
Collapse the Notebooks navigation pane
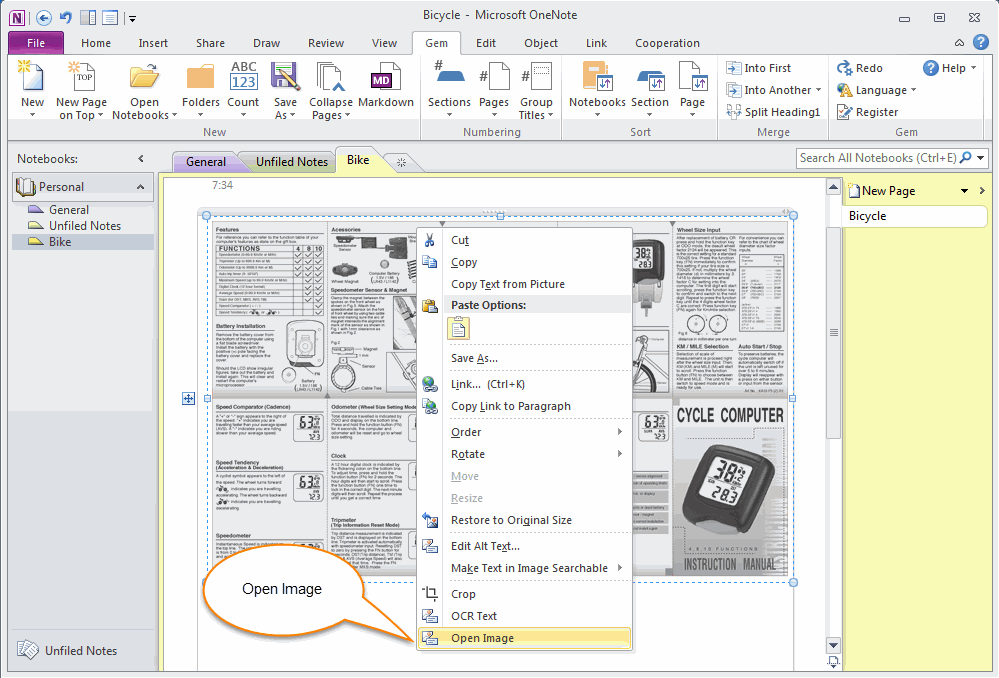(141, 159)
